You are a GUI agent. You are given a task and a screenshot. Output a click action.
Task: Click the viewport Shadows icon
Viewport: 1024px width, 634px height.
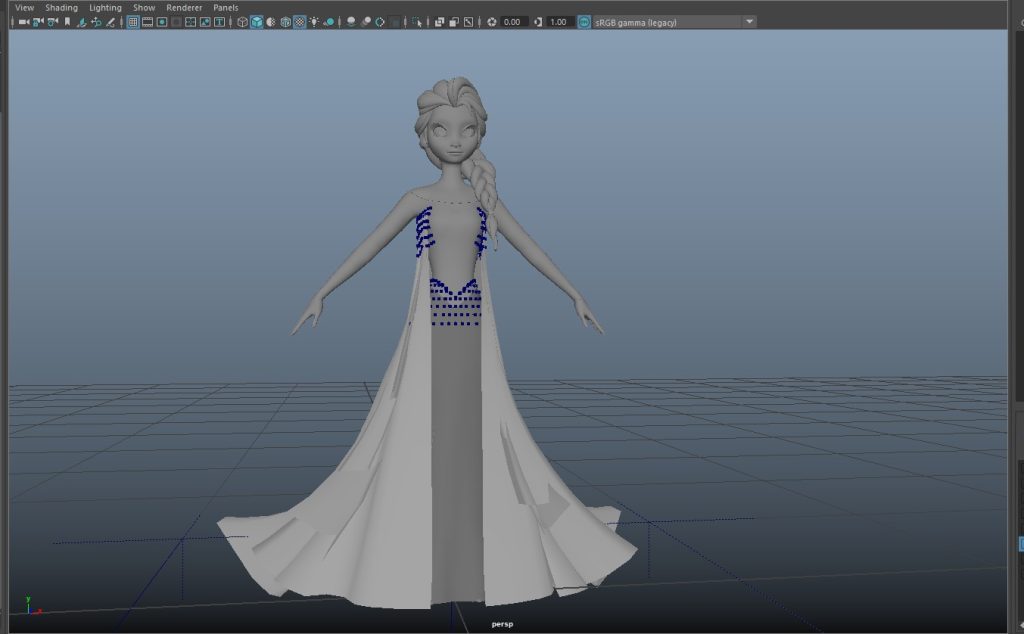[x=330, y=22]
